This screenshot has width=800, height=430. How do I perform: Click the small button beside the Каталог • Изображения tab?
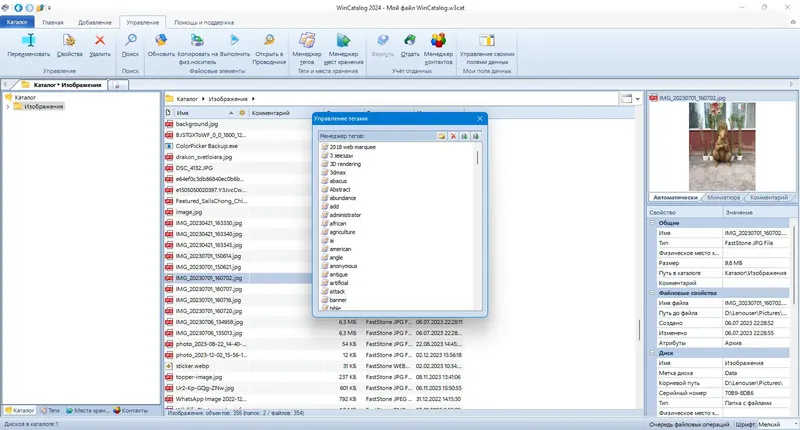tap(117, 85)
